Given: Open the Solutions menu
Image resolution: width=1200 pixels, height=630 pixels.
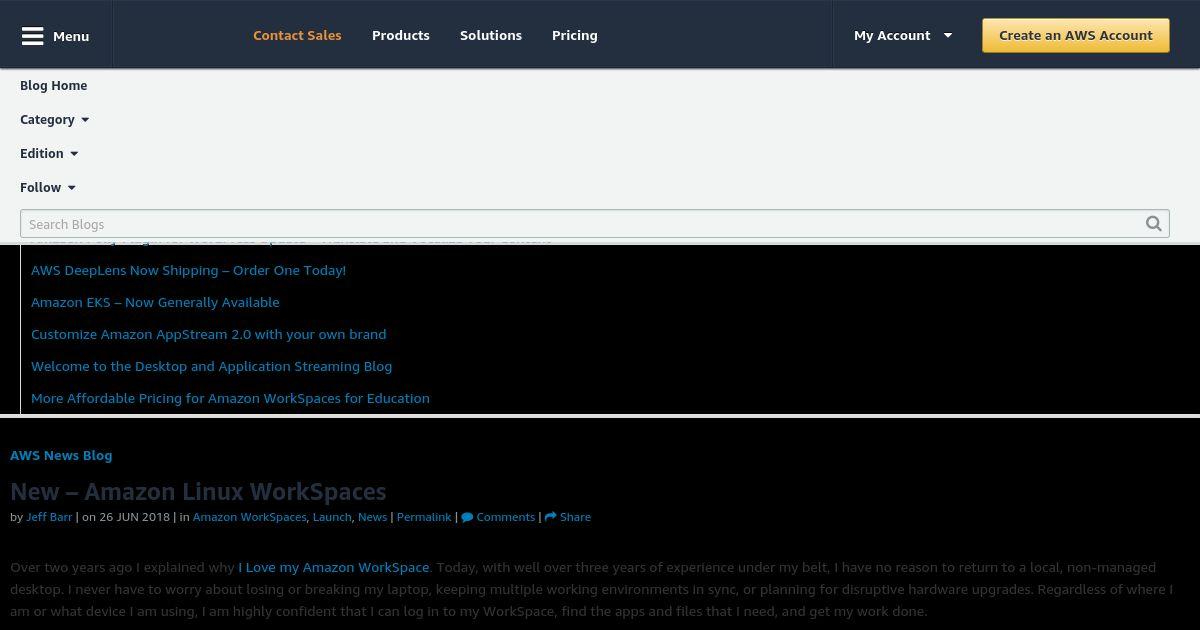Looking at the screenshot, I should coord(491,35).
